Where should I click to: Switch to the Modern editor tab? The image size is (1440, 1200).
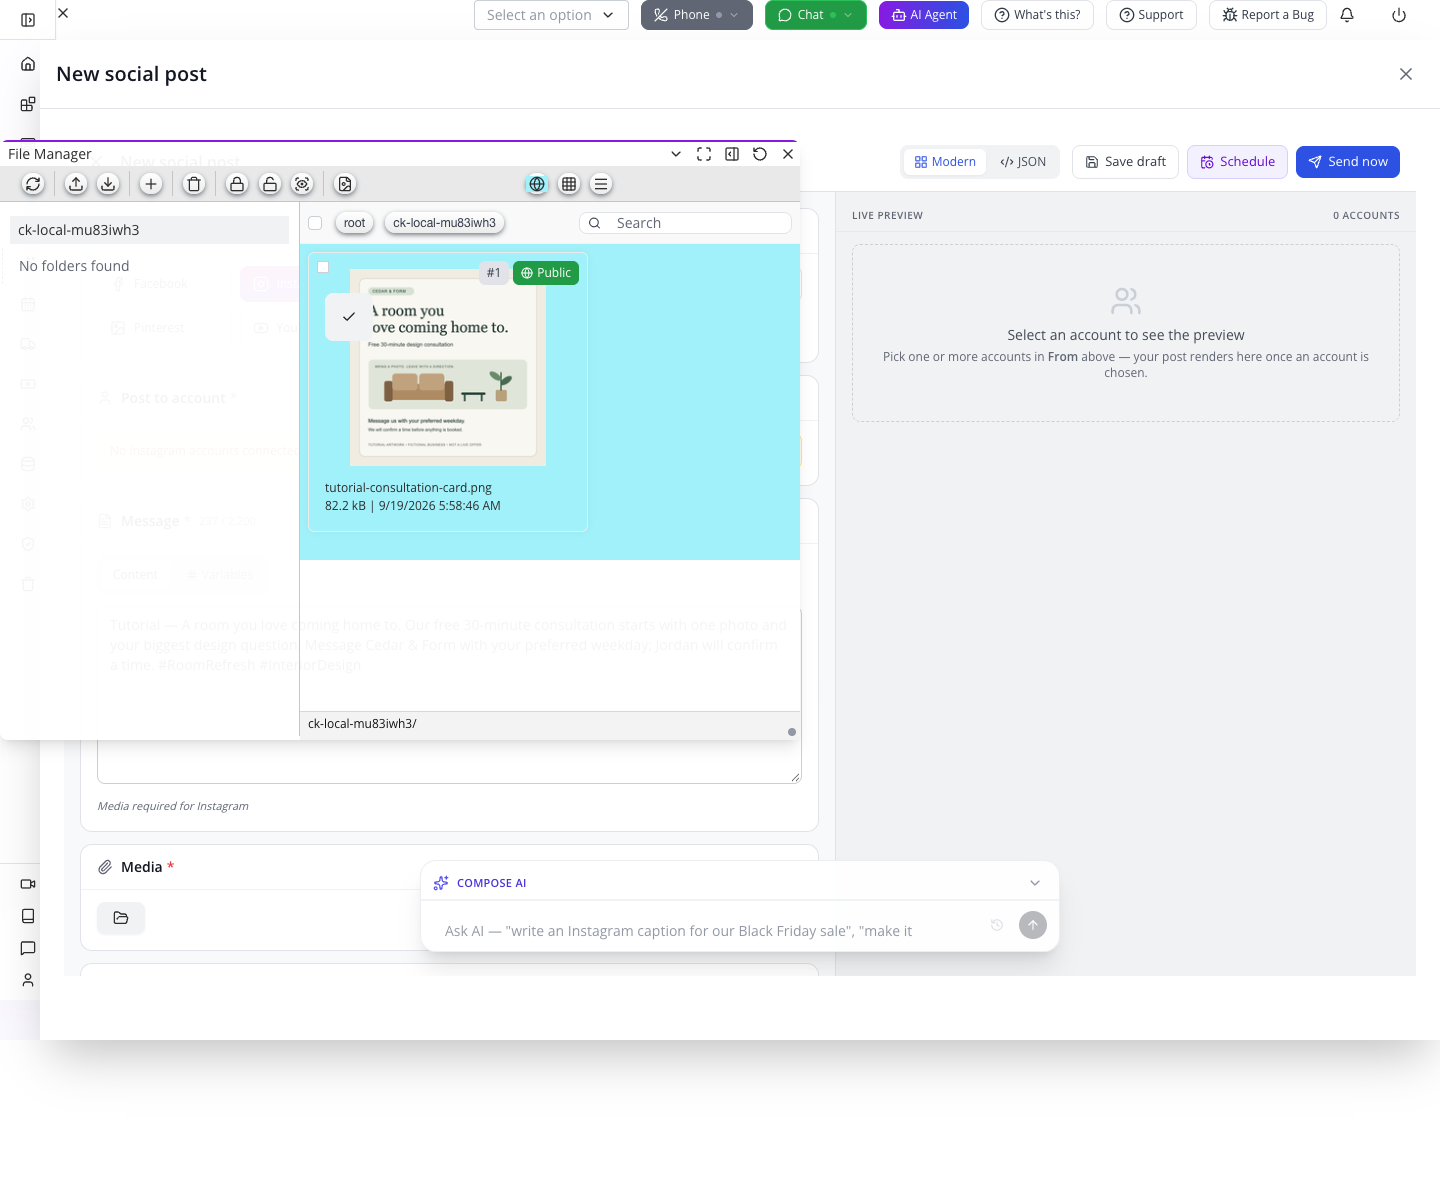[x=945, y=162]
